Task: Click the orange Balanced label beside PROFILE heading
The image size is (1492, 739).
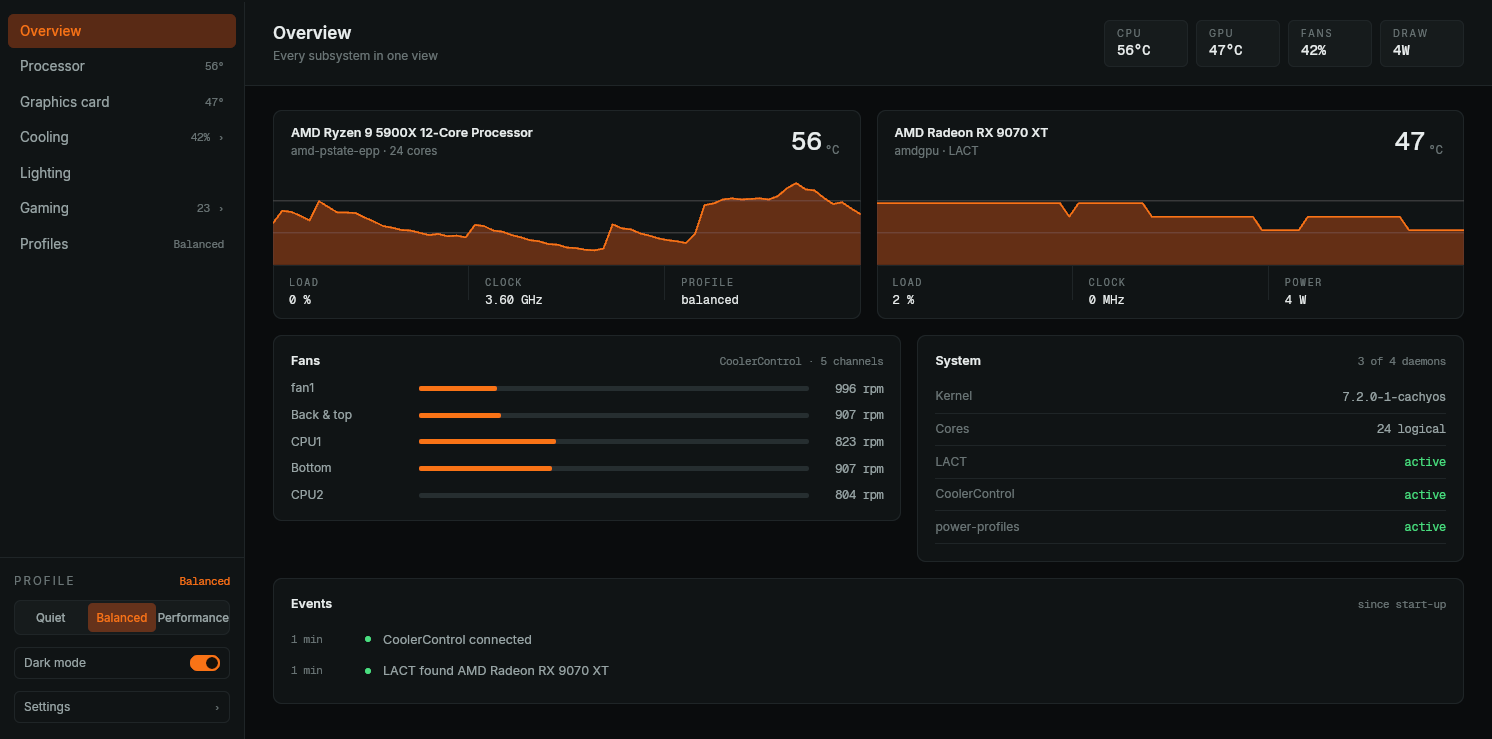Action: (x=205, y=581)
